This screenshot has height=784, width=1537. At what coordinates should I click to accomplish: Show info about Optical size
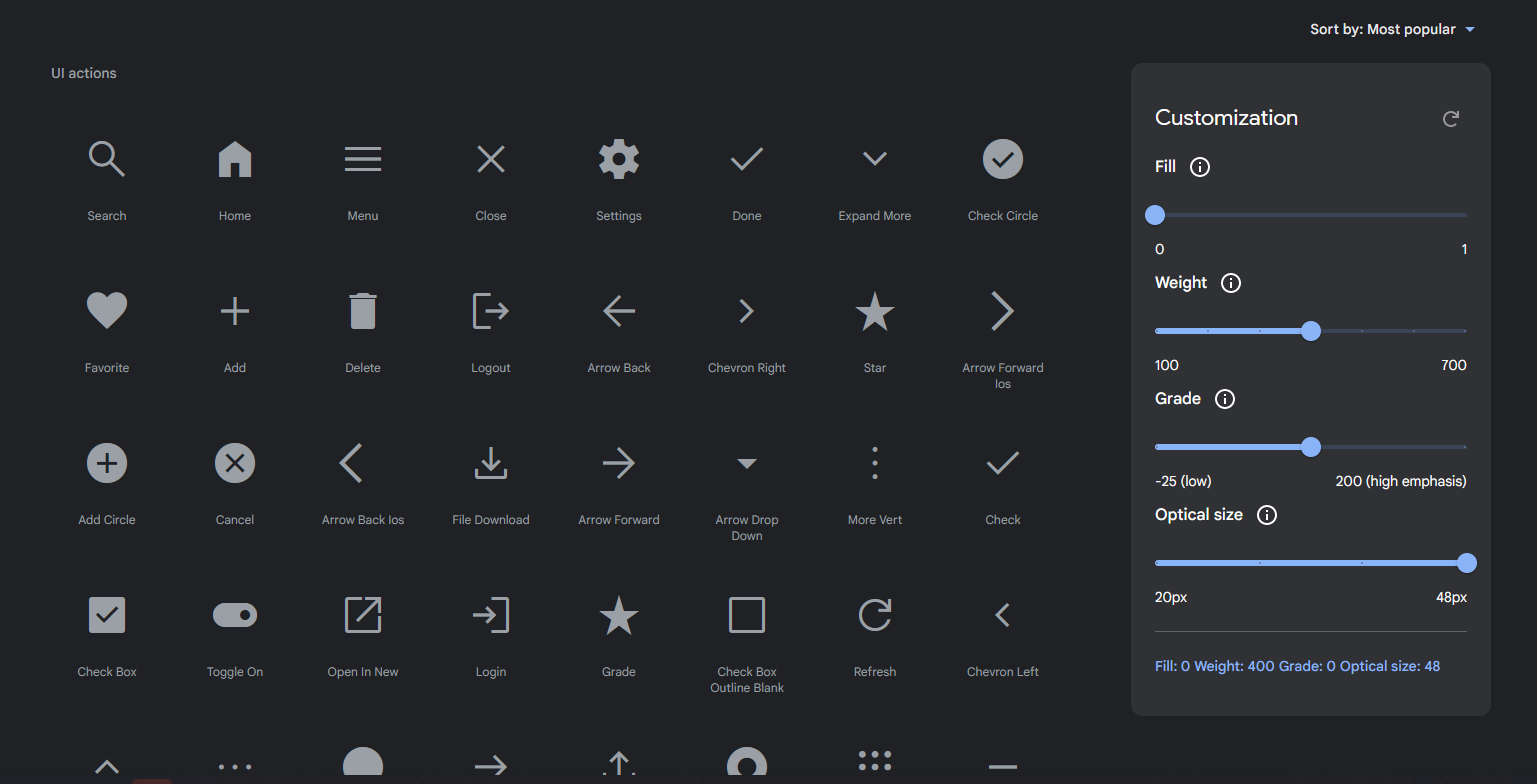pyautogui.click(x=1266, y=515)
